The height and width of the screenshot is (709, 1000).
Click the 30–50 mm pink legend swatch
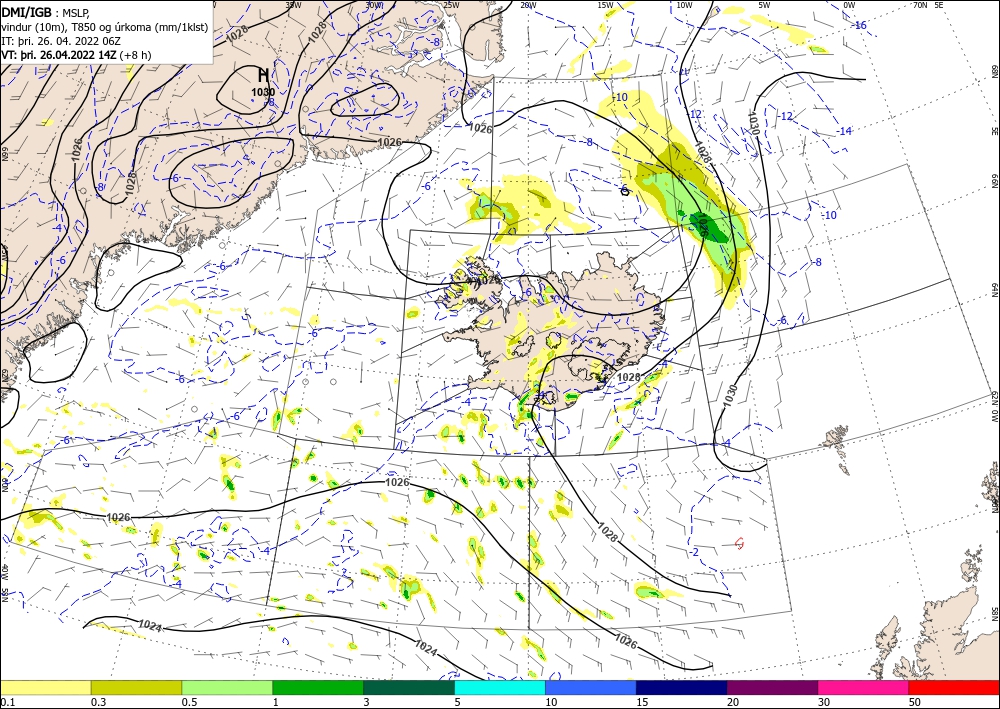(864, 687)
